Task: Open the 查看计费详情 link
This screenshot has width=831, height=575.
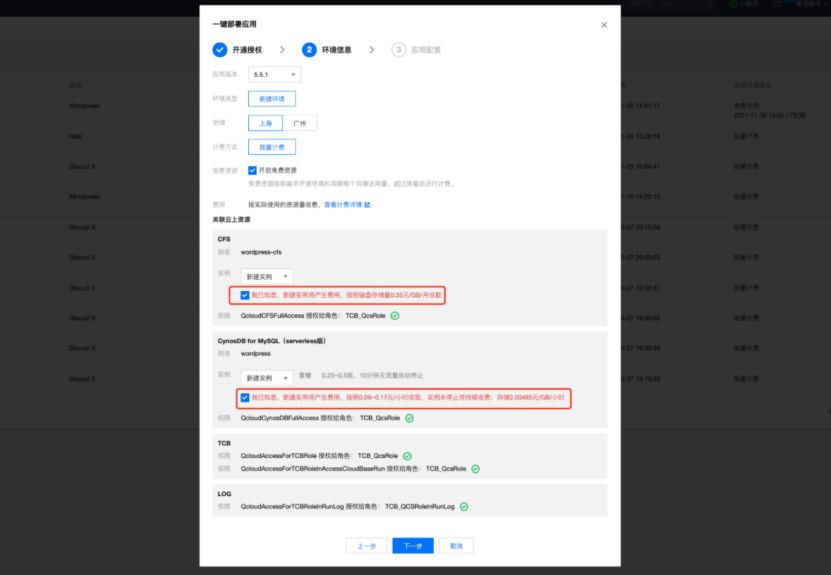Action: pyautogui.click(x=343, y=205)
